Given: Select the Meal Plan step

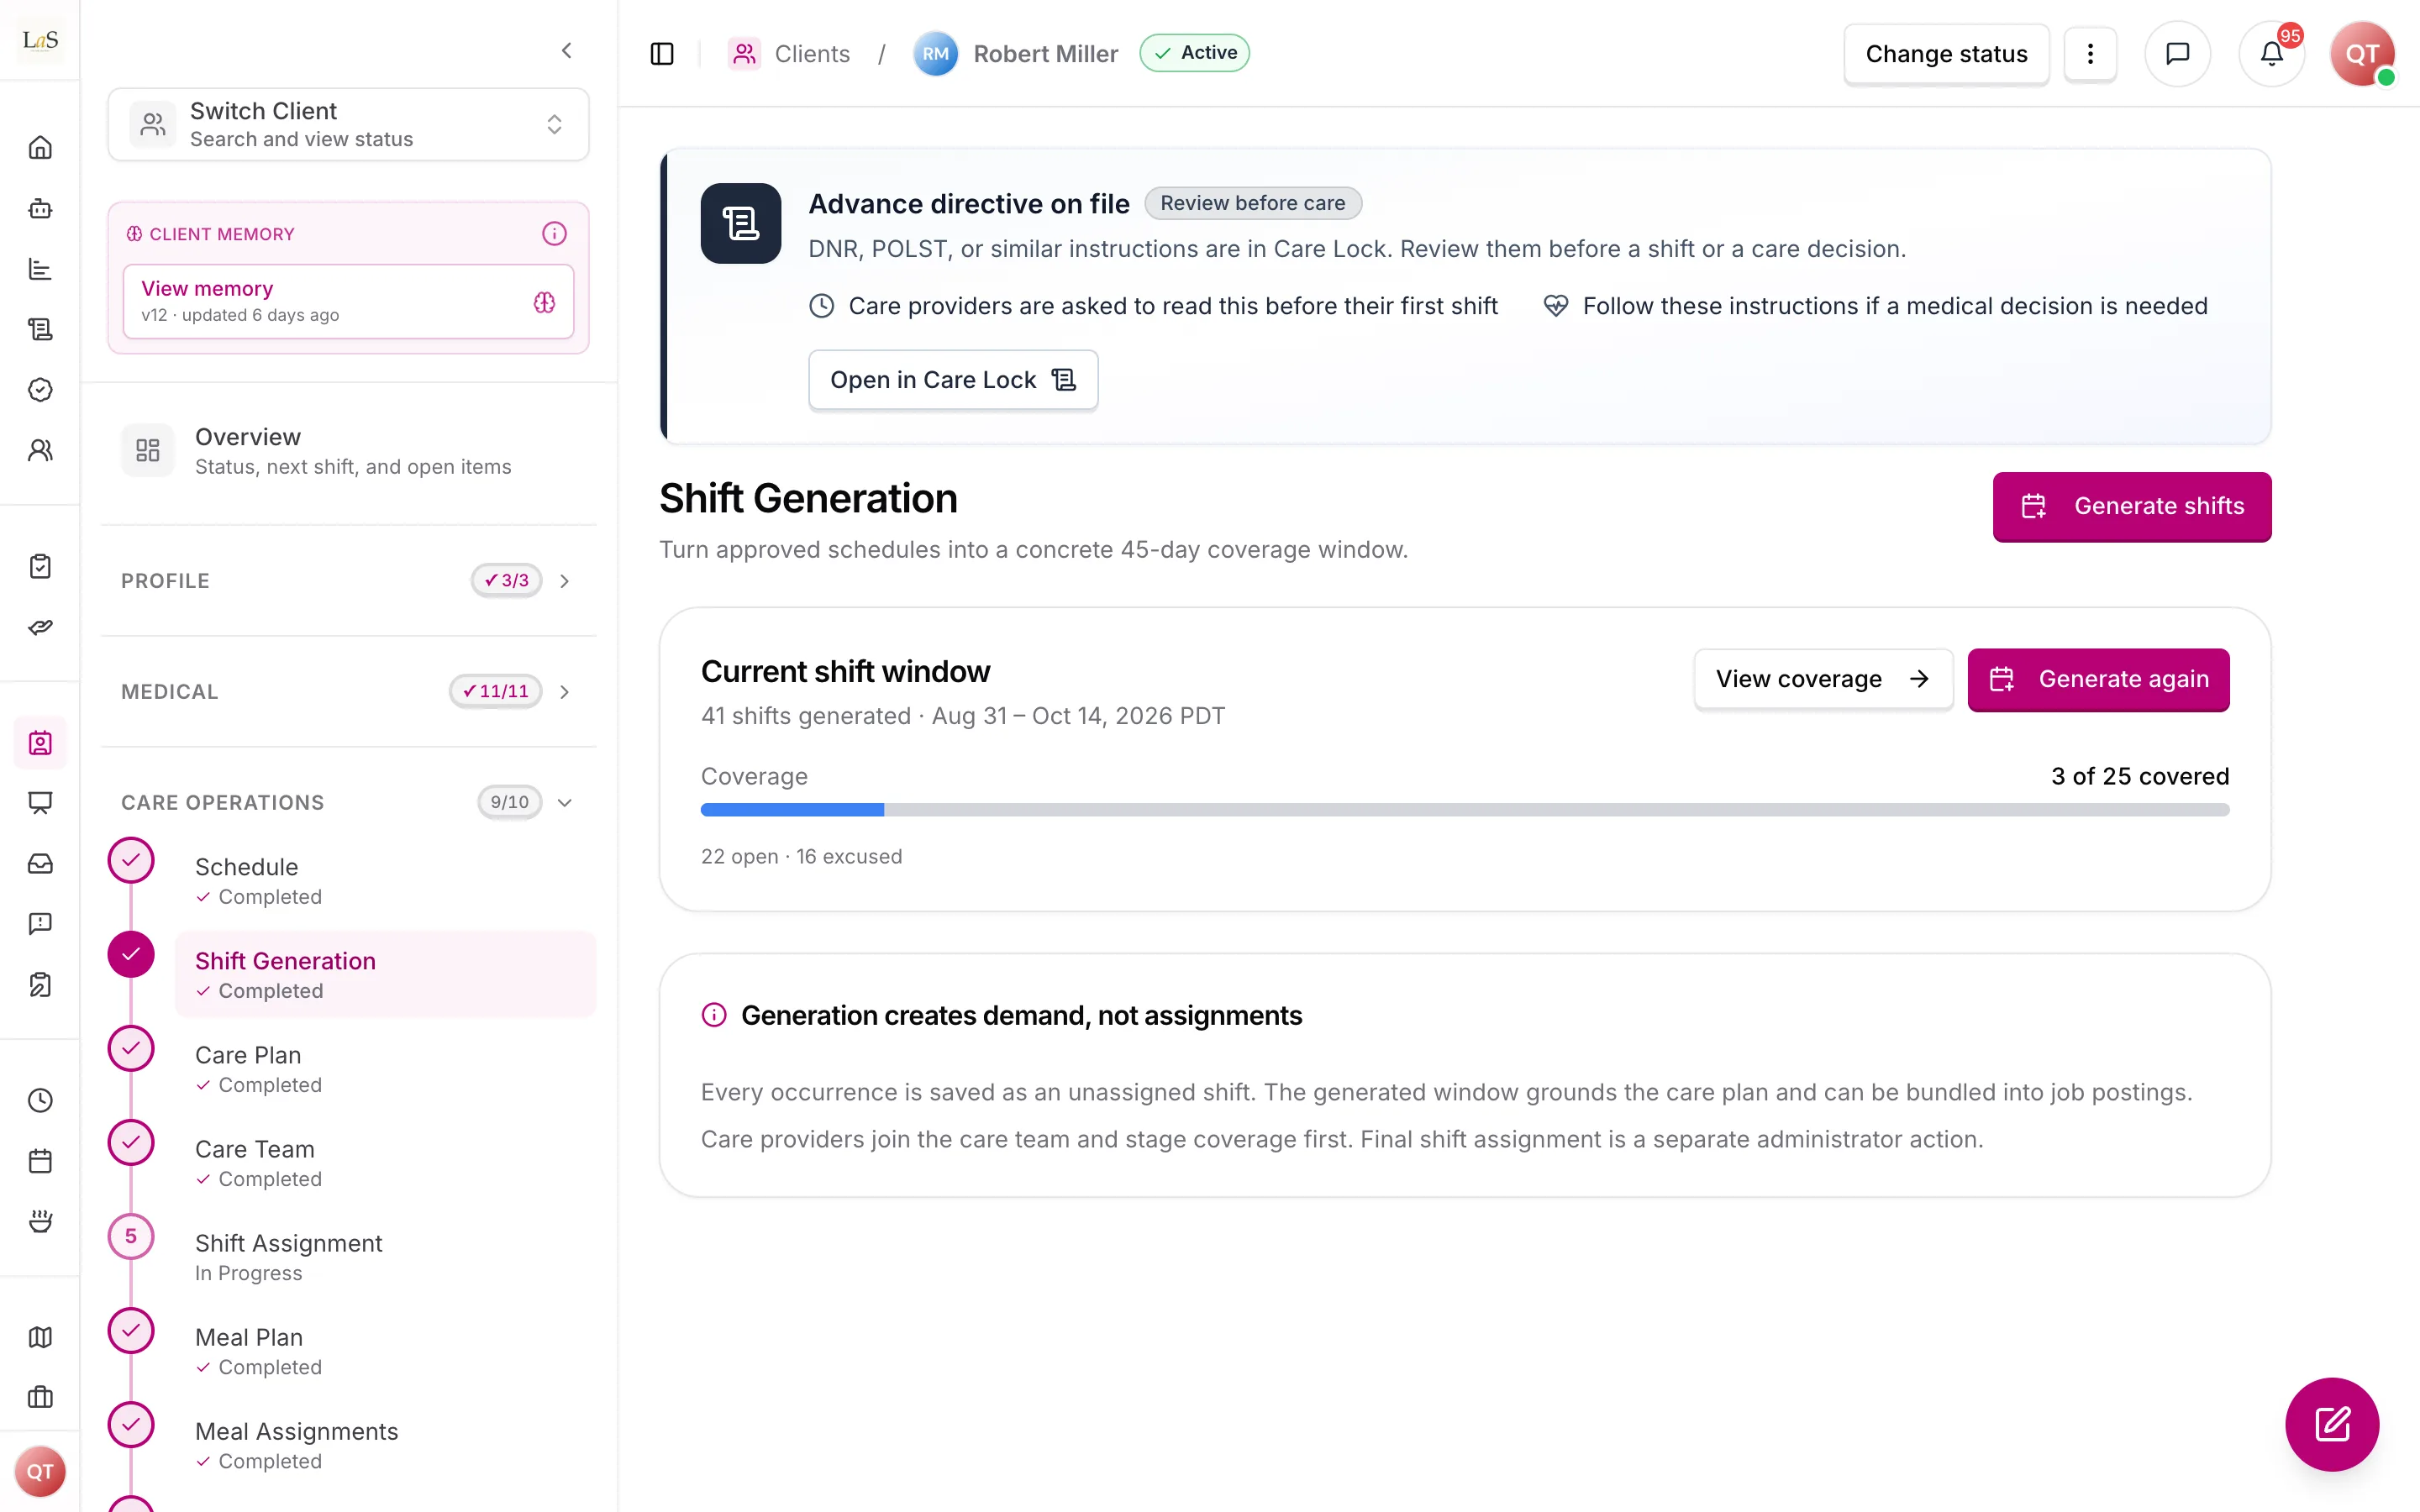Looking at the screenshot, I should click(x=385, y=1350).
